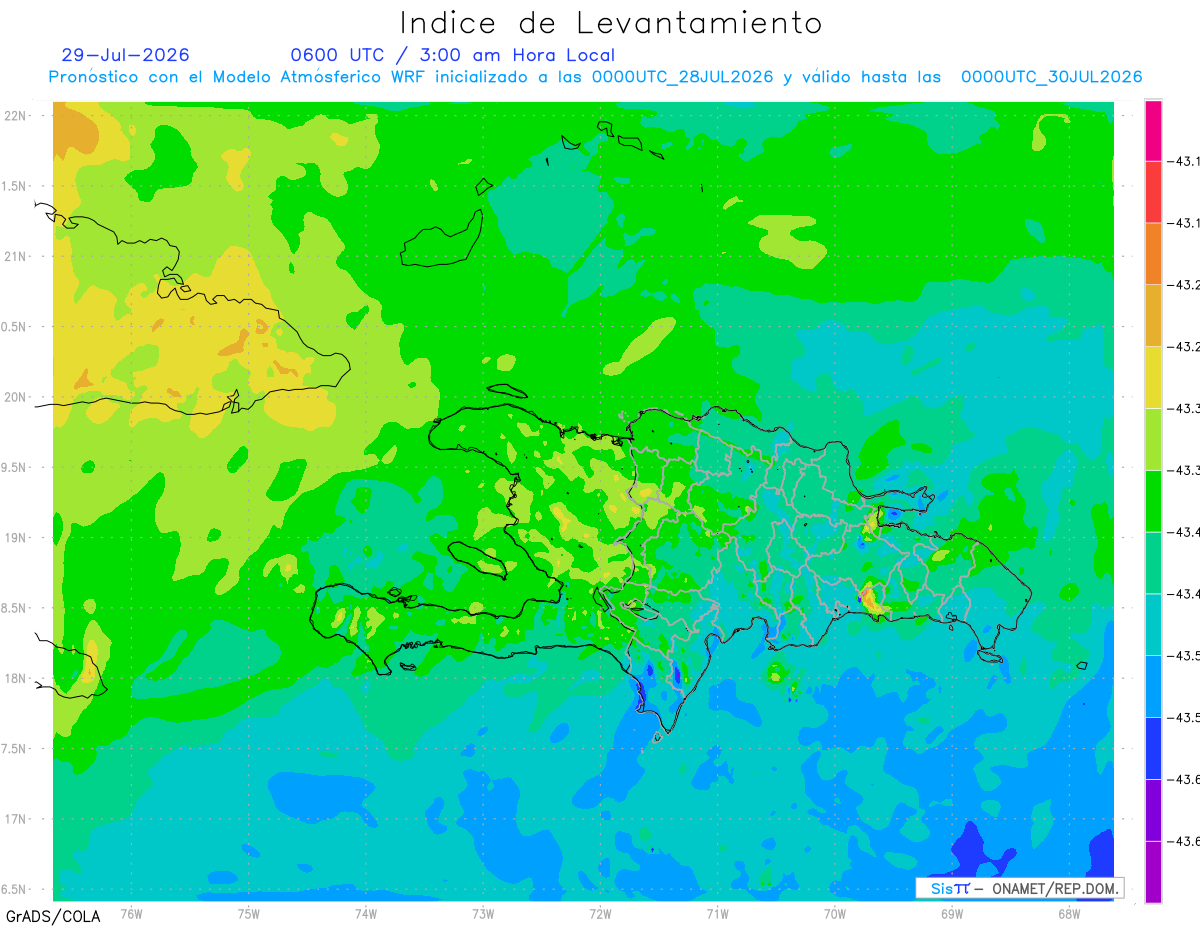Select the royal blue legend swatch
Viewport: 1200px width, 927px height.
[1153, 749]
